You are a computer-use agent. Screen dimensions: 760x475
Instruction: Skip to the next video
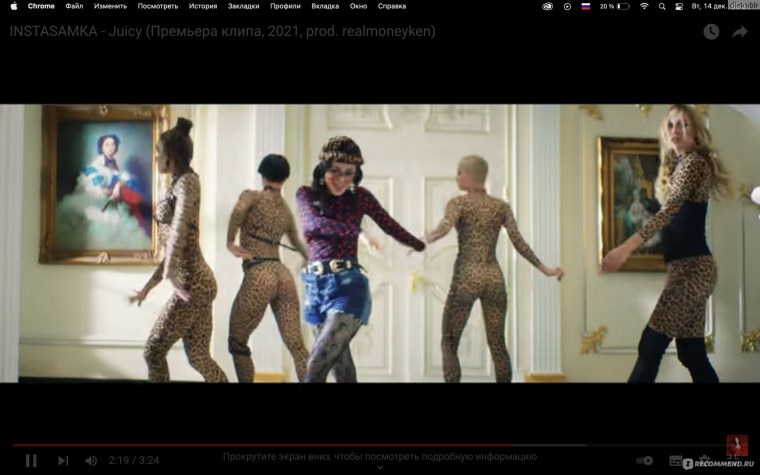point(63,460)
